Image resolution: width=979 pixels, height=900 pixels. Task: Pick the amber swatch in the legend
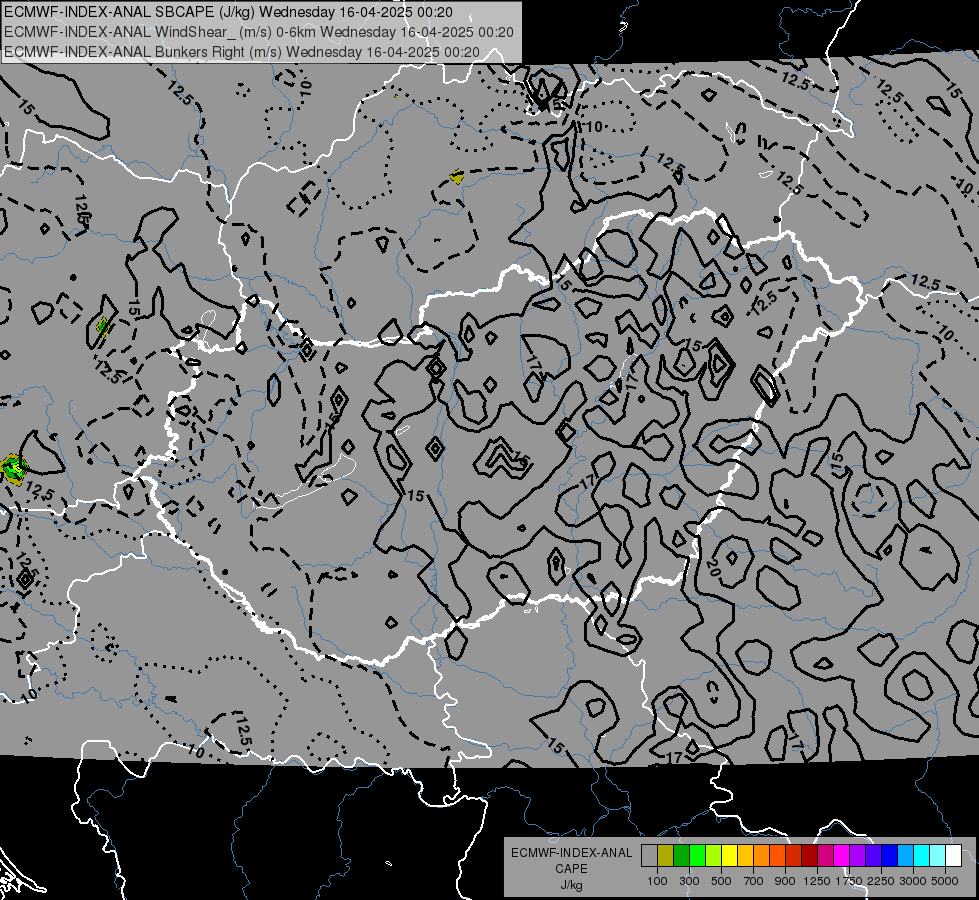click(745, 856)
